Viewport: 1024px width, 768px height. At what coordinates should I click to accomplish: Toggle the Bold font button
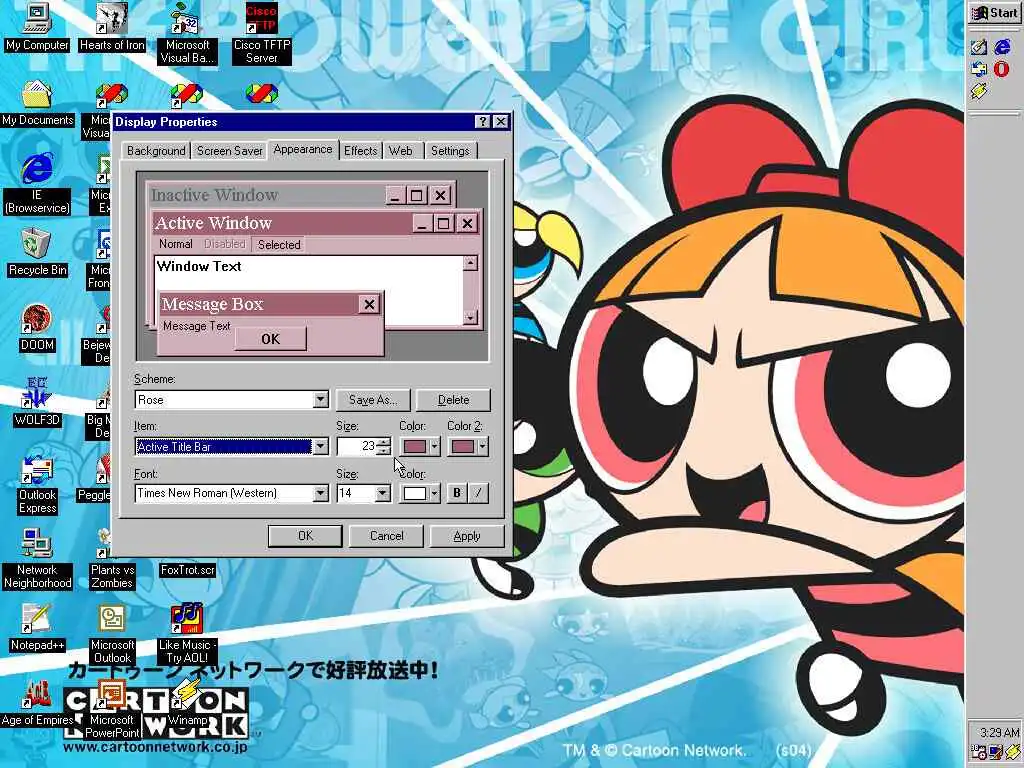coord(456,493)
